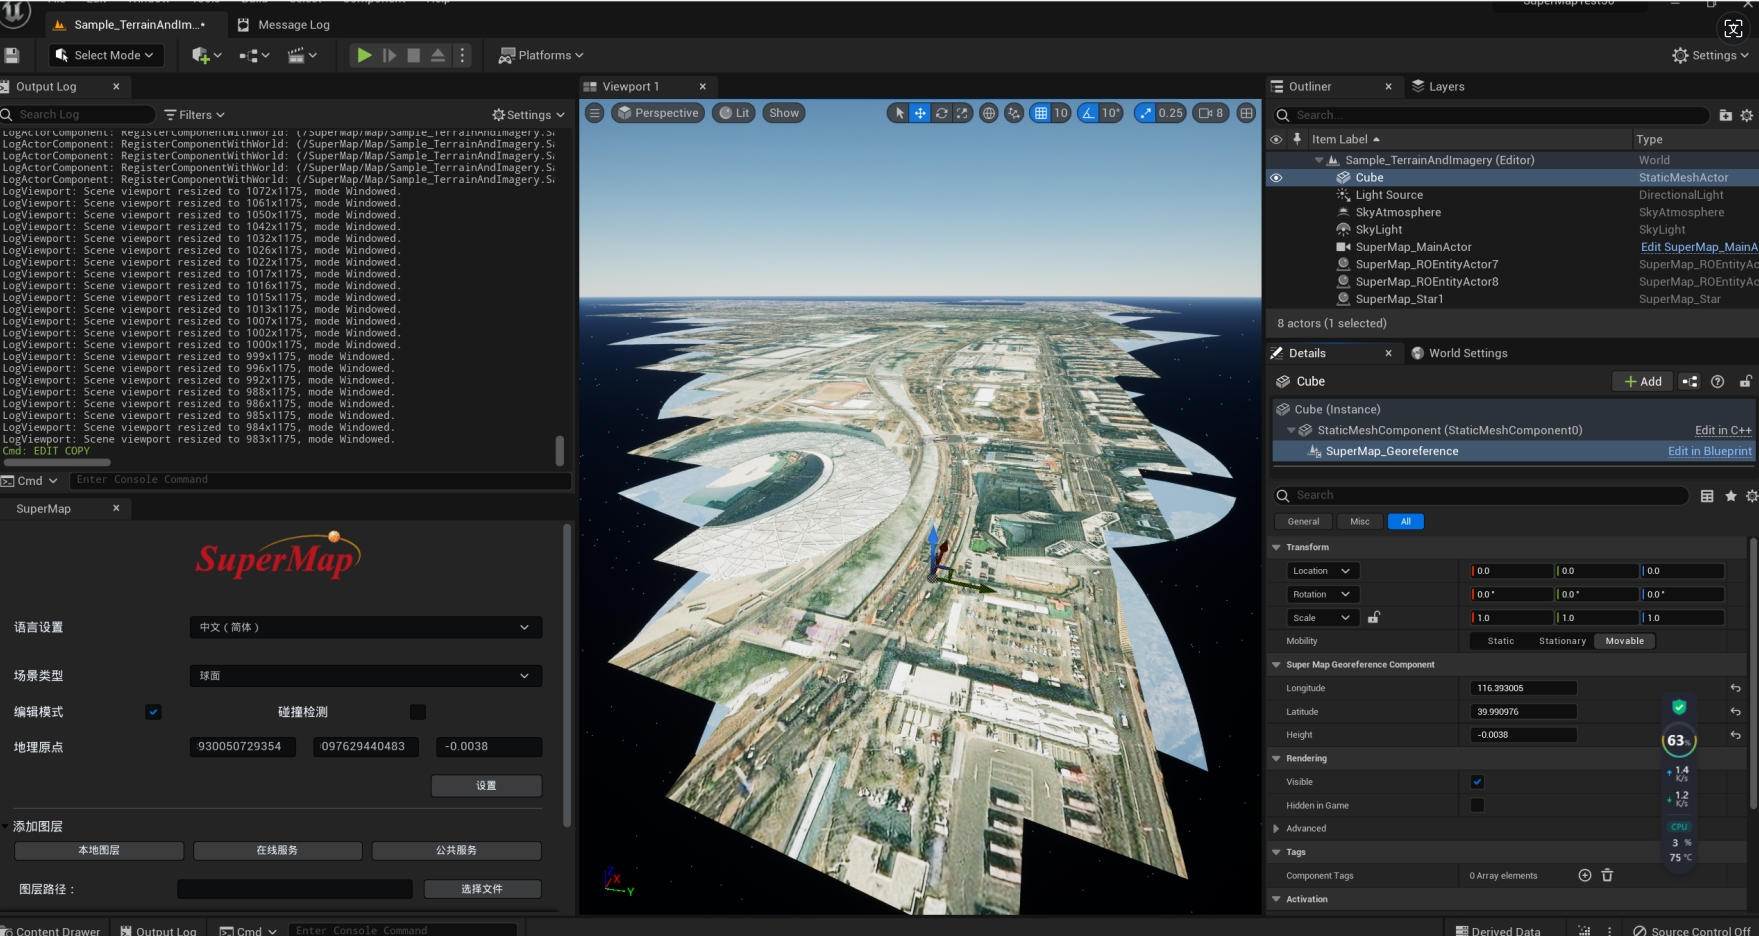Open the Details view options gear icon
The height and width of the screenshot is (936, 1759).
click(1751, 496)
